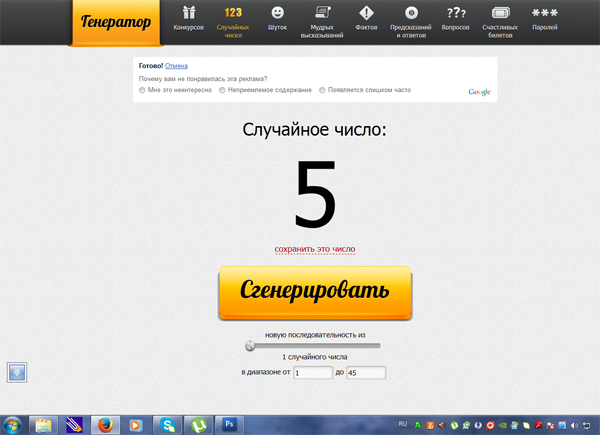This screenshot has height=435, width=600.
Task: Click the Google logo in the ad box
Action: click(479, 92)
